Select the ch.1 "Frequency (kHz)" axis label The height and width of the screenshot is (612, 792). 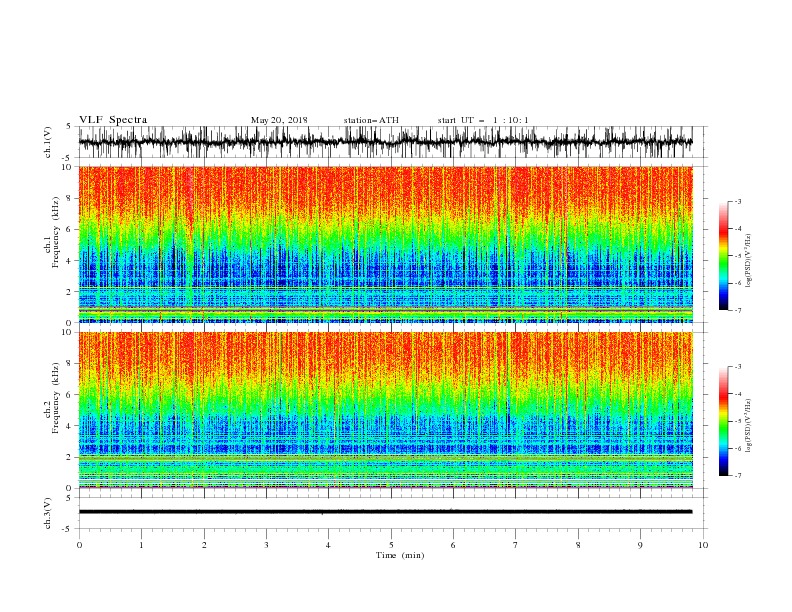point(56,233)
